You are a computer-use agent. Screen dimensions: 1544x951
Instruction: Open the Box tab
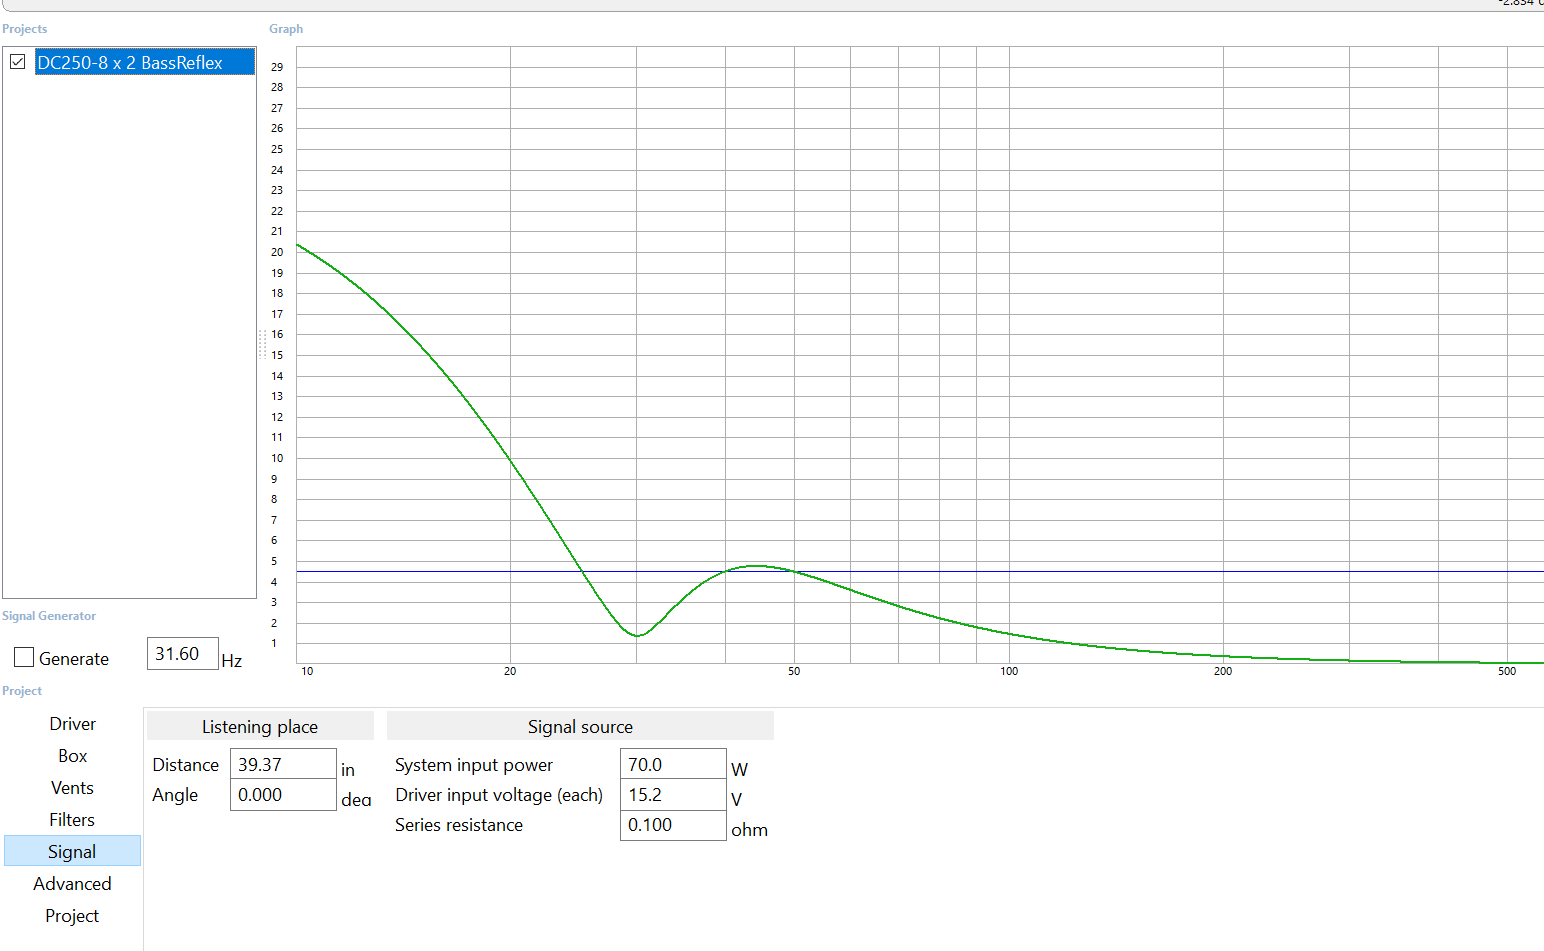(72, 756)
